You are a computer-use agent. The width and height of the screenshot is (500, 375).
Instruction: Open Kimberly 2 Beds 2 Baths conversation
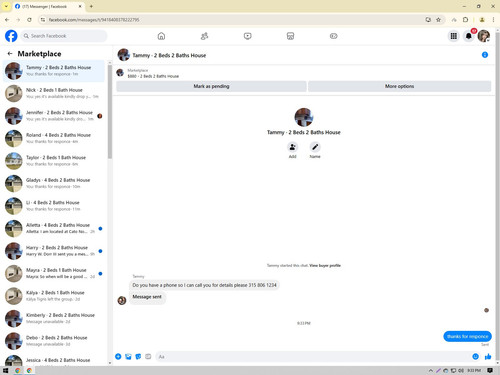(54, 318)
